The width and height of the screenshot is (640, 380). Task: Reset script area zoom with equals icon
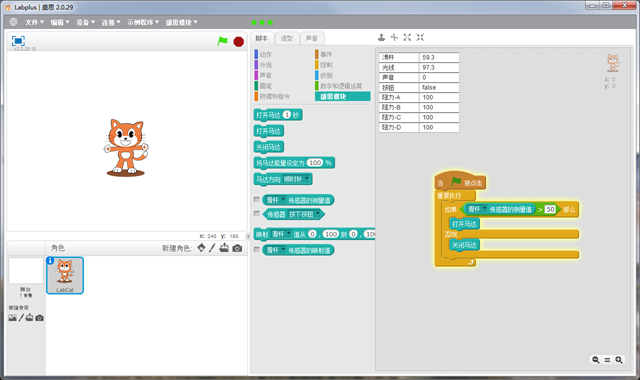607,360
